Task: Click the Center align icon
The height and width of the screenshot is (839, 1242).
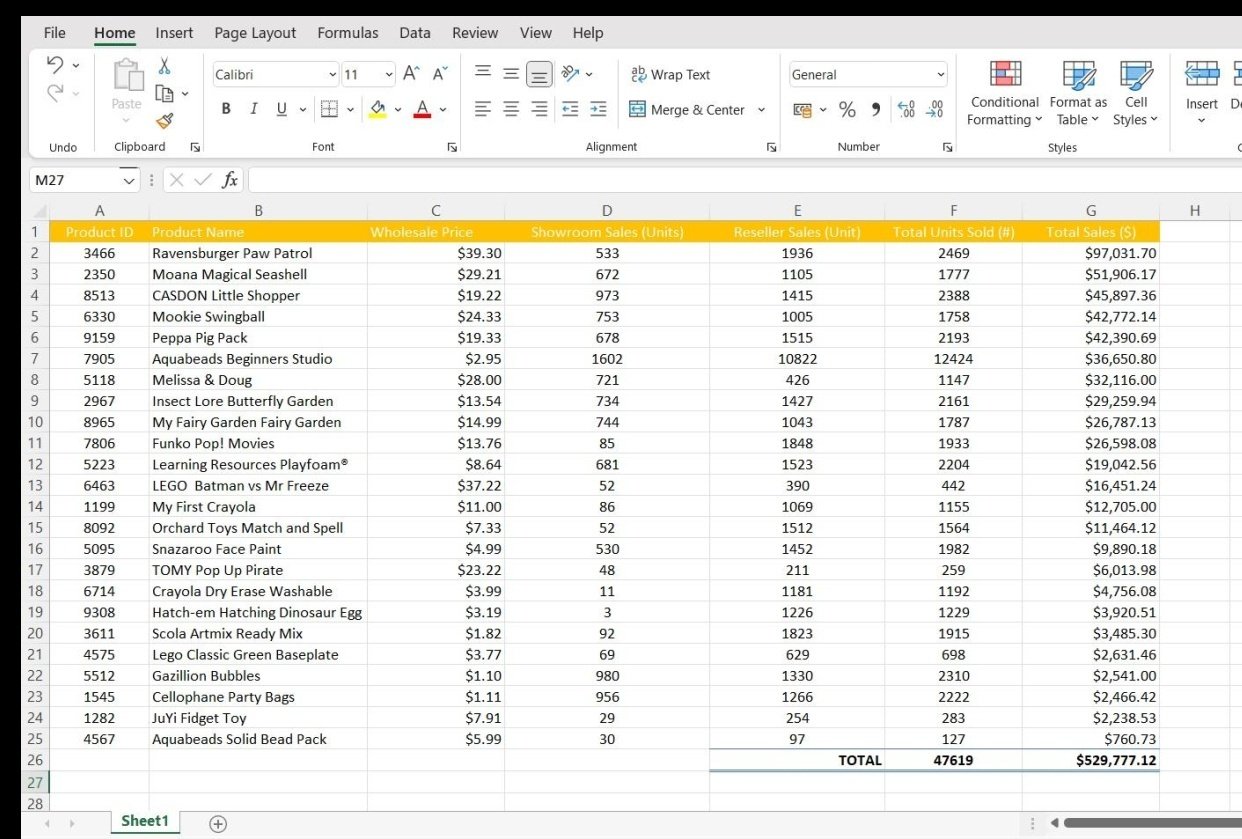Action: pos(511,110)
